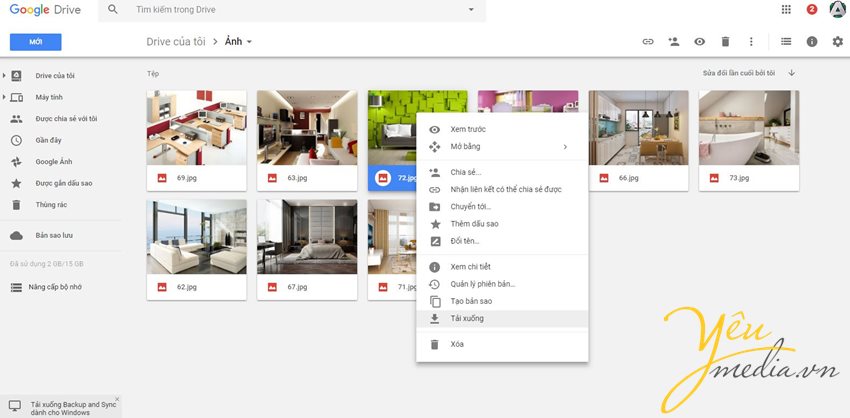Viewport: 850px width, 418px height.
Task: Choose Chia sẻ... in context menu
Action: pyautogui.click(x=502, y=172)
